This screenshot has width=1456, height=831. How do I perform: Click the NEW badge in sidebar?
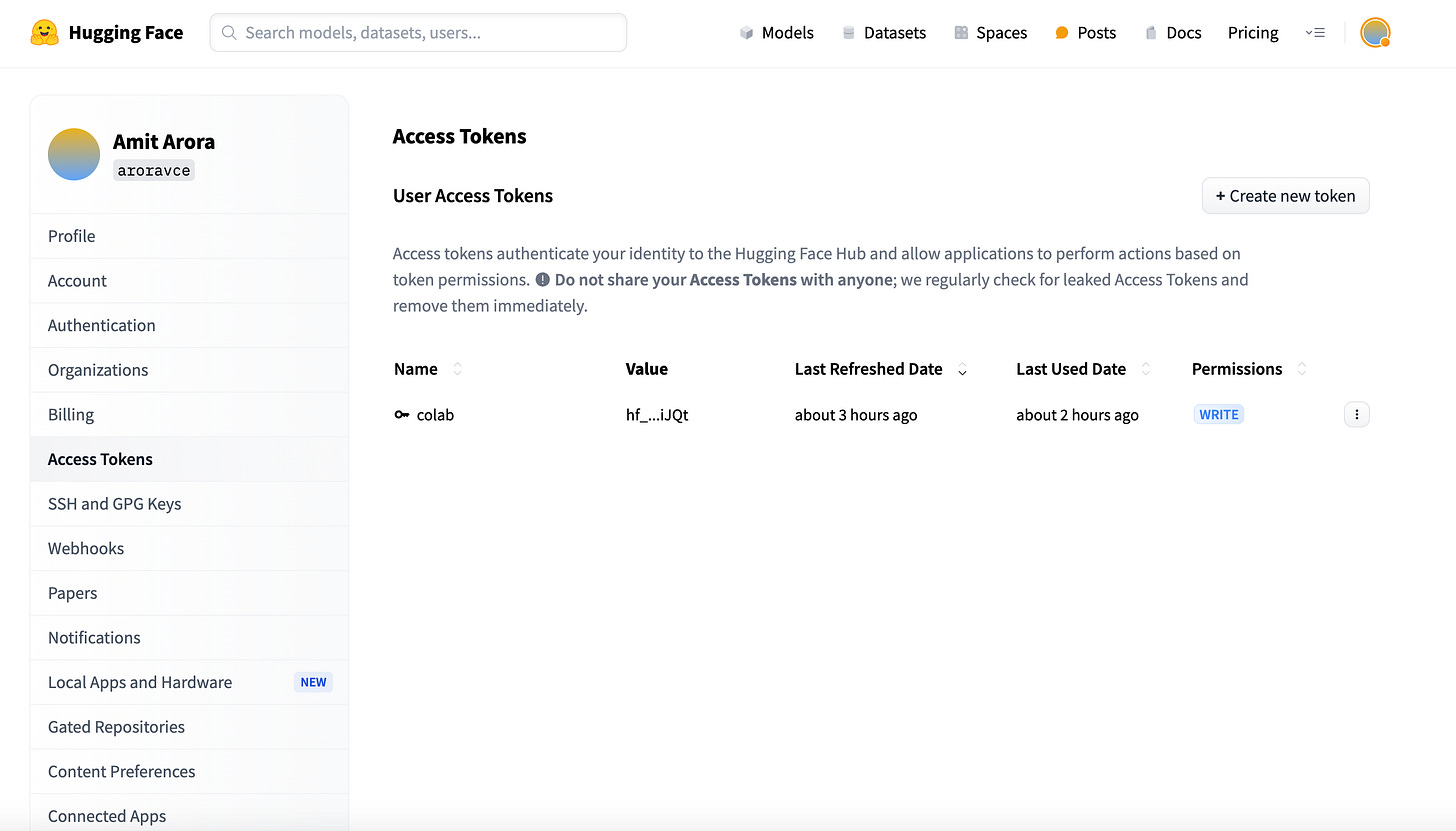[x=314, y=682]
